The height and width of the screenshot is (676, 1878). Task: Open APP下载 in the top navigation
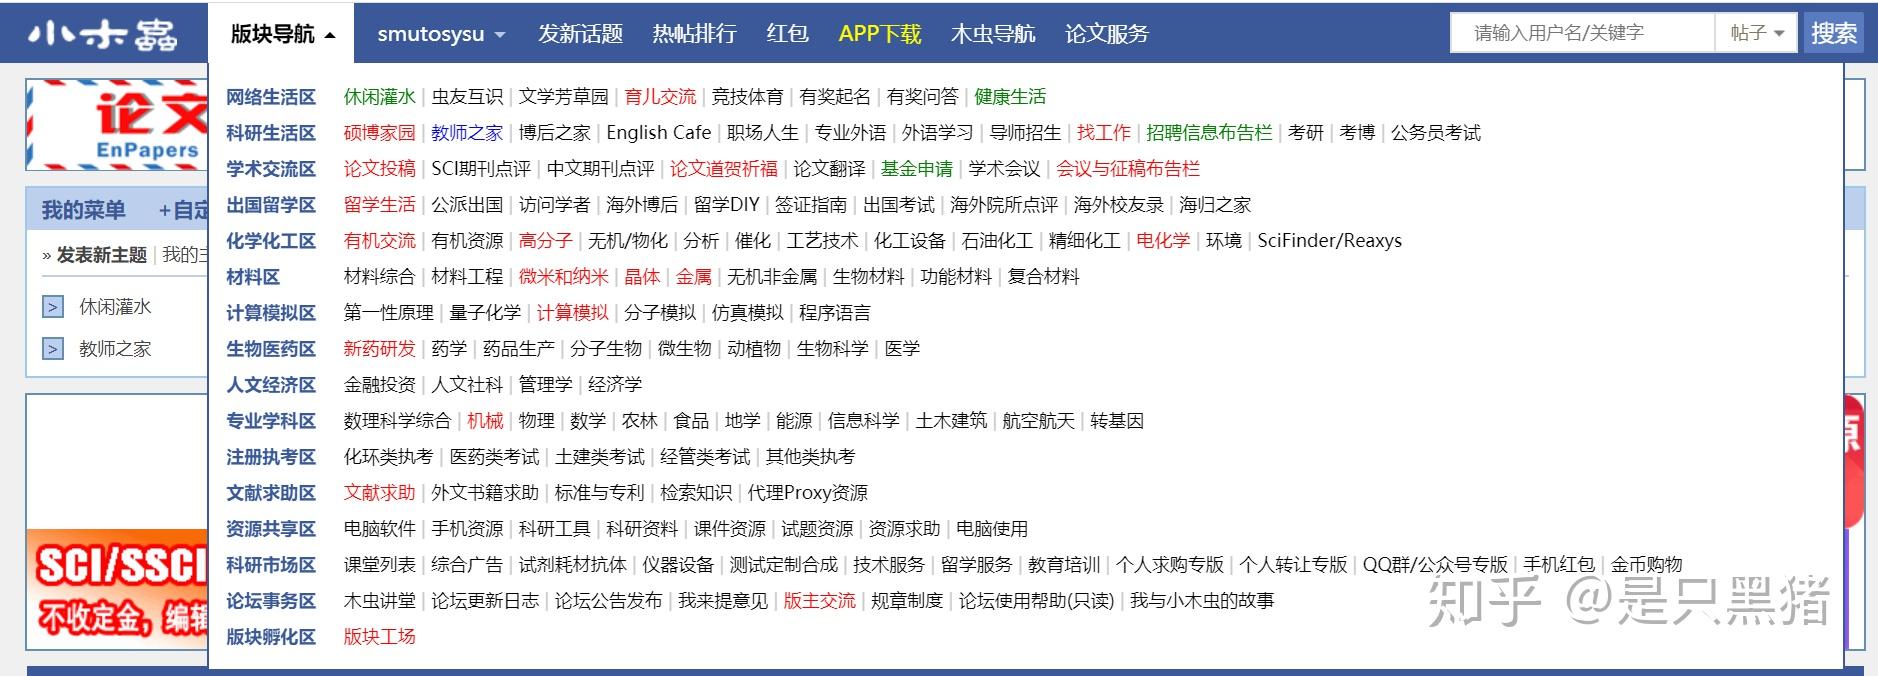[x=879, y=34]
